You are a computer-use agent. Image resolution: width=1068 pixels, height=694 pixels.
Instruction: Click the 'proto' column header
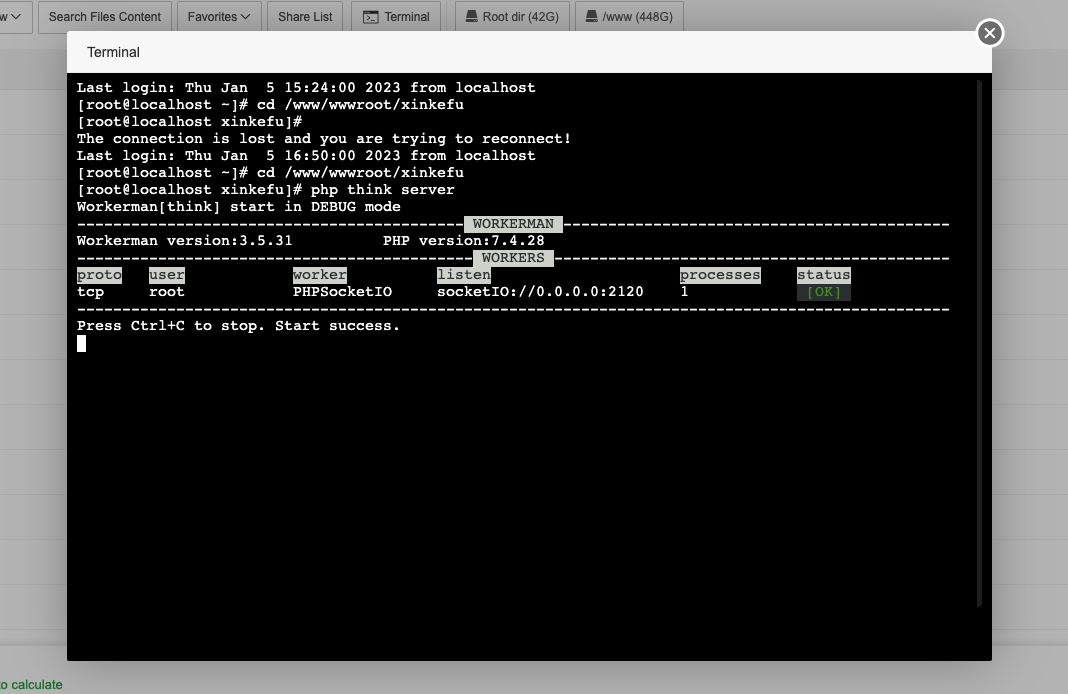coord(99,275)
